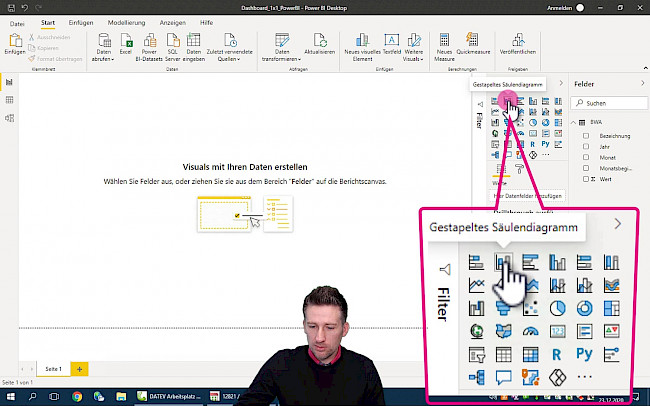The width and height of the screenshot is (650, 406).
Task: Launch Chrome from the taskbar
Action: click(x=77, y=396)
